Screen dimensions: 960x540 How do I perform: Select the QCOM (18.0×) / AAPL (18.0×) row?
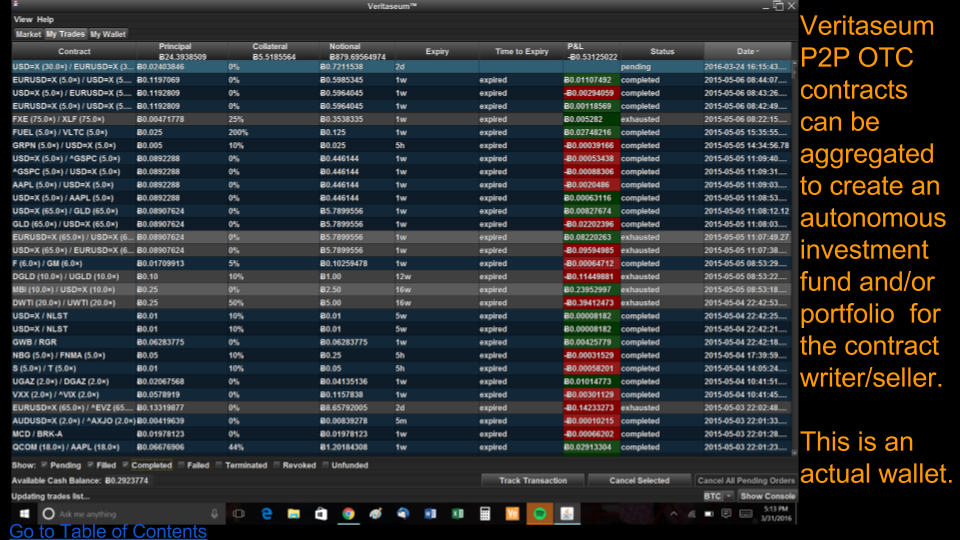[401, 447]
